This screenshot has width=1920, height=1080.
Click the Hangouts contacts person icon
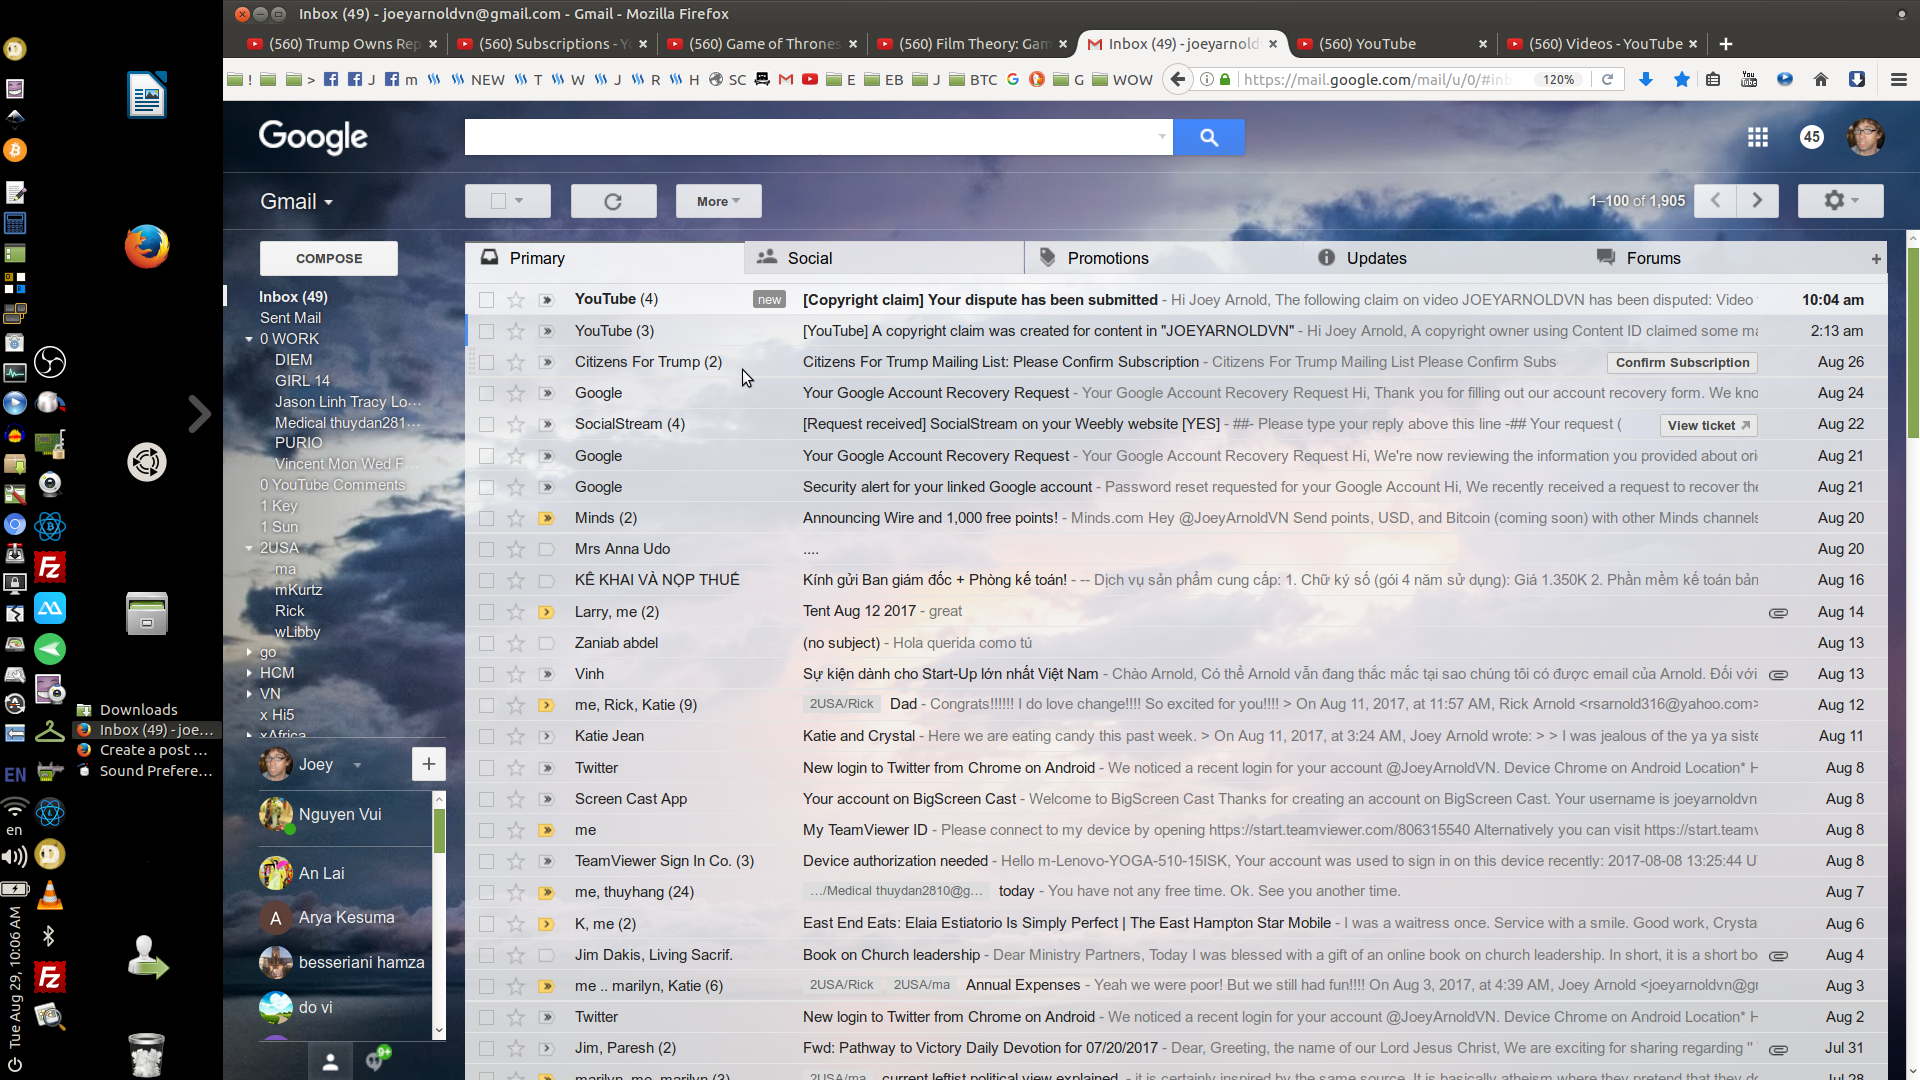click(x=330, y=1062)
